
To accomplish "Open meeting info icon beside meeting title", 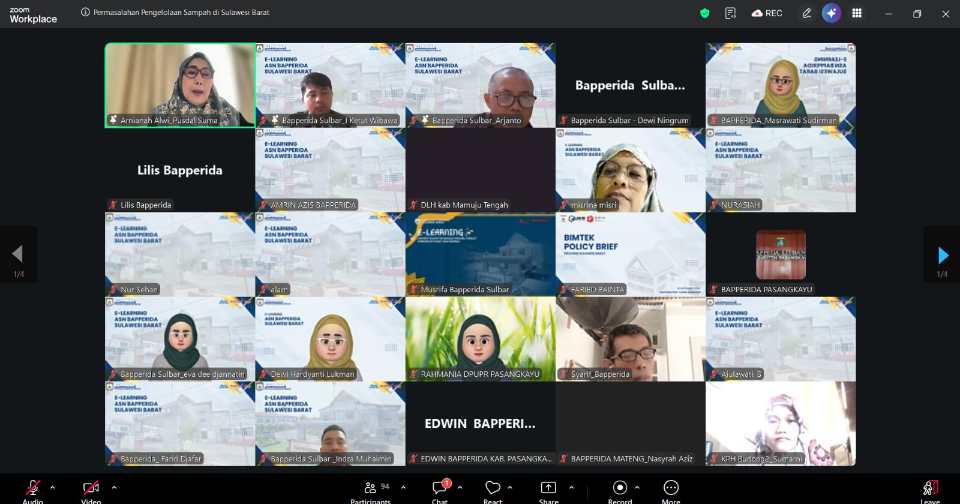I will [85, 12].
